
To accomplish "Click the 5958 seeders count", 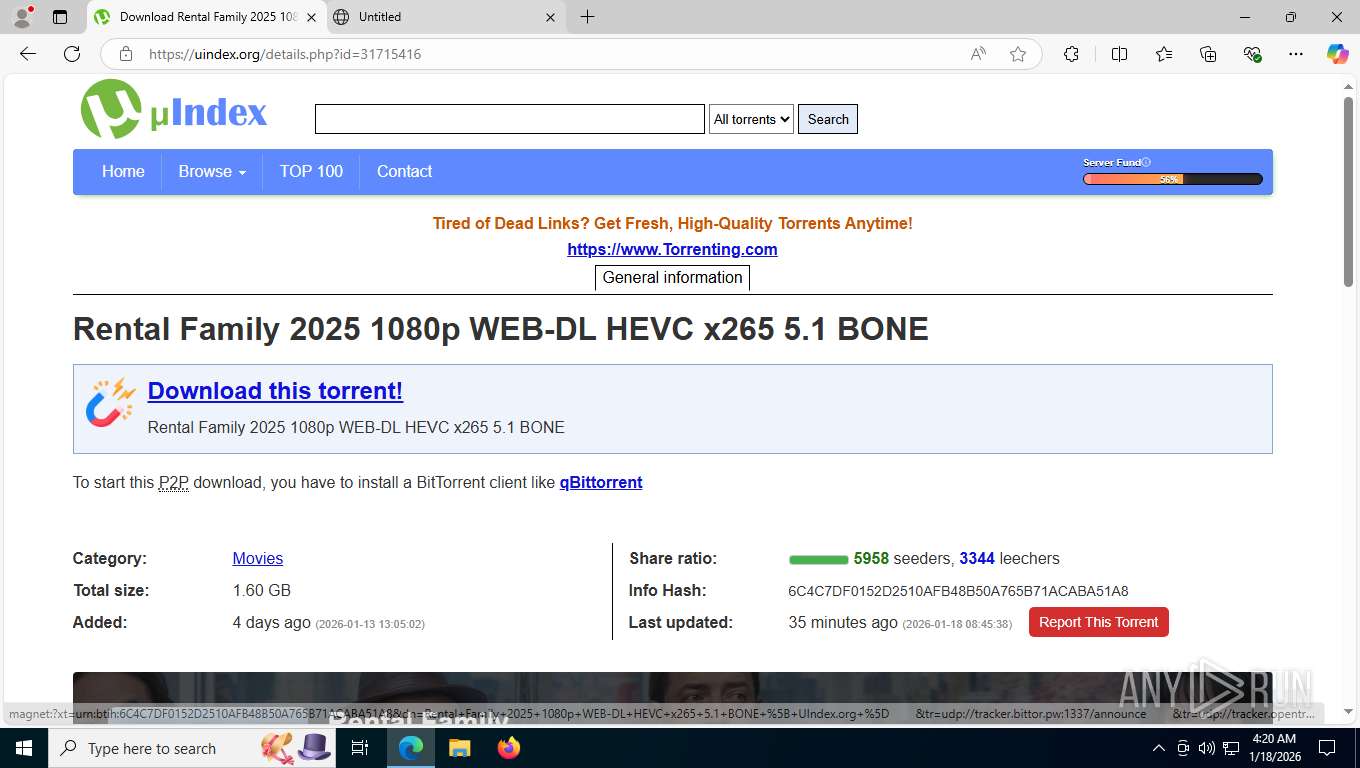I will (871, 559).
